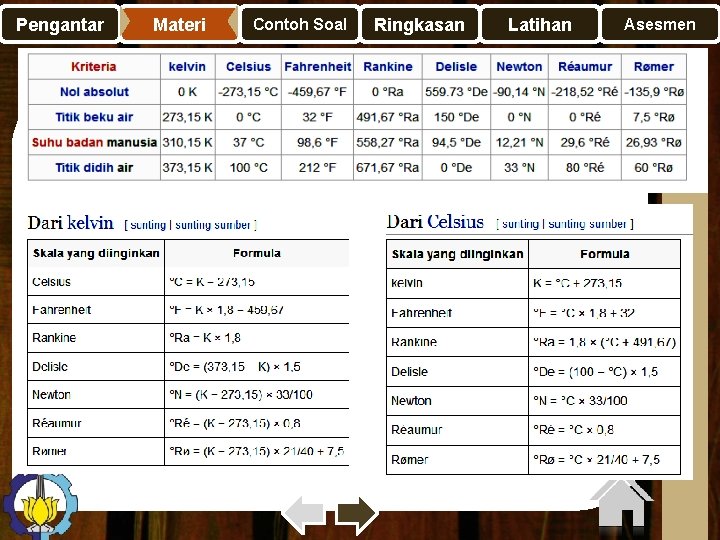Select the '26,93 °Rø' cell
This screenshot has height=540, width=720.
654,142
